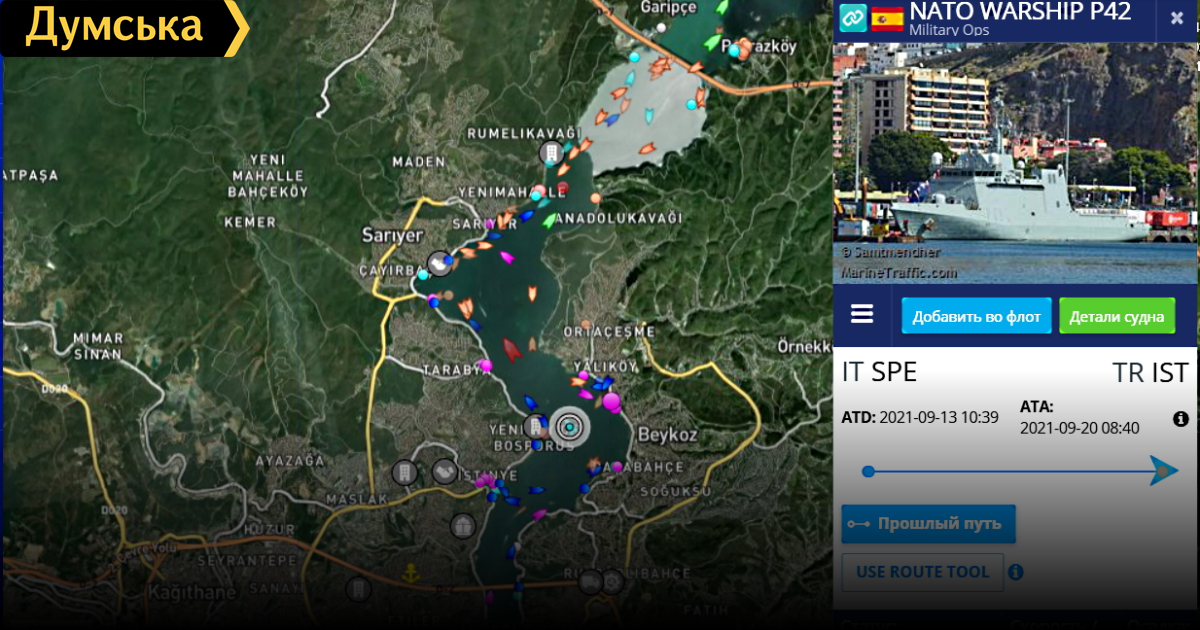Image resolution: width=1200 pixels, height=630 pixels.
Task: Click the start dot of the voyage progress line
Action: pos(868,471)
